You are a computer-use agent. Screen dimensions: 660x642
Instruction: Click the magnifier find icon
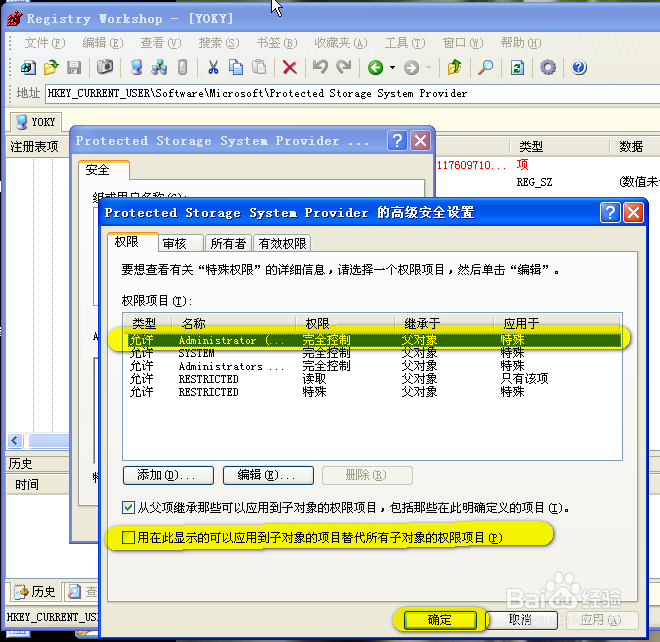tap(485, 67)
